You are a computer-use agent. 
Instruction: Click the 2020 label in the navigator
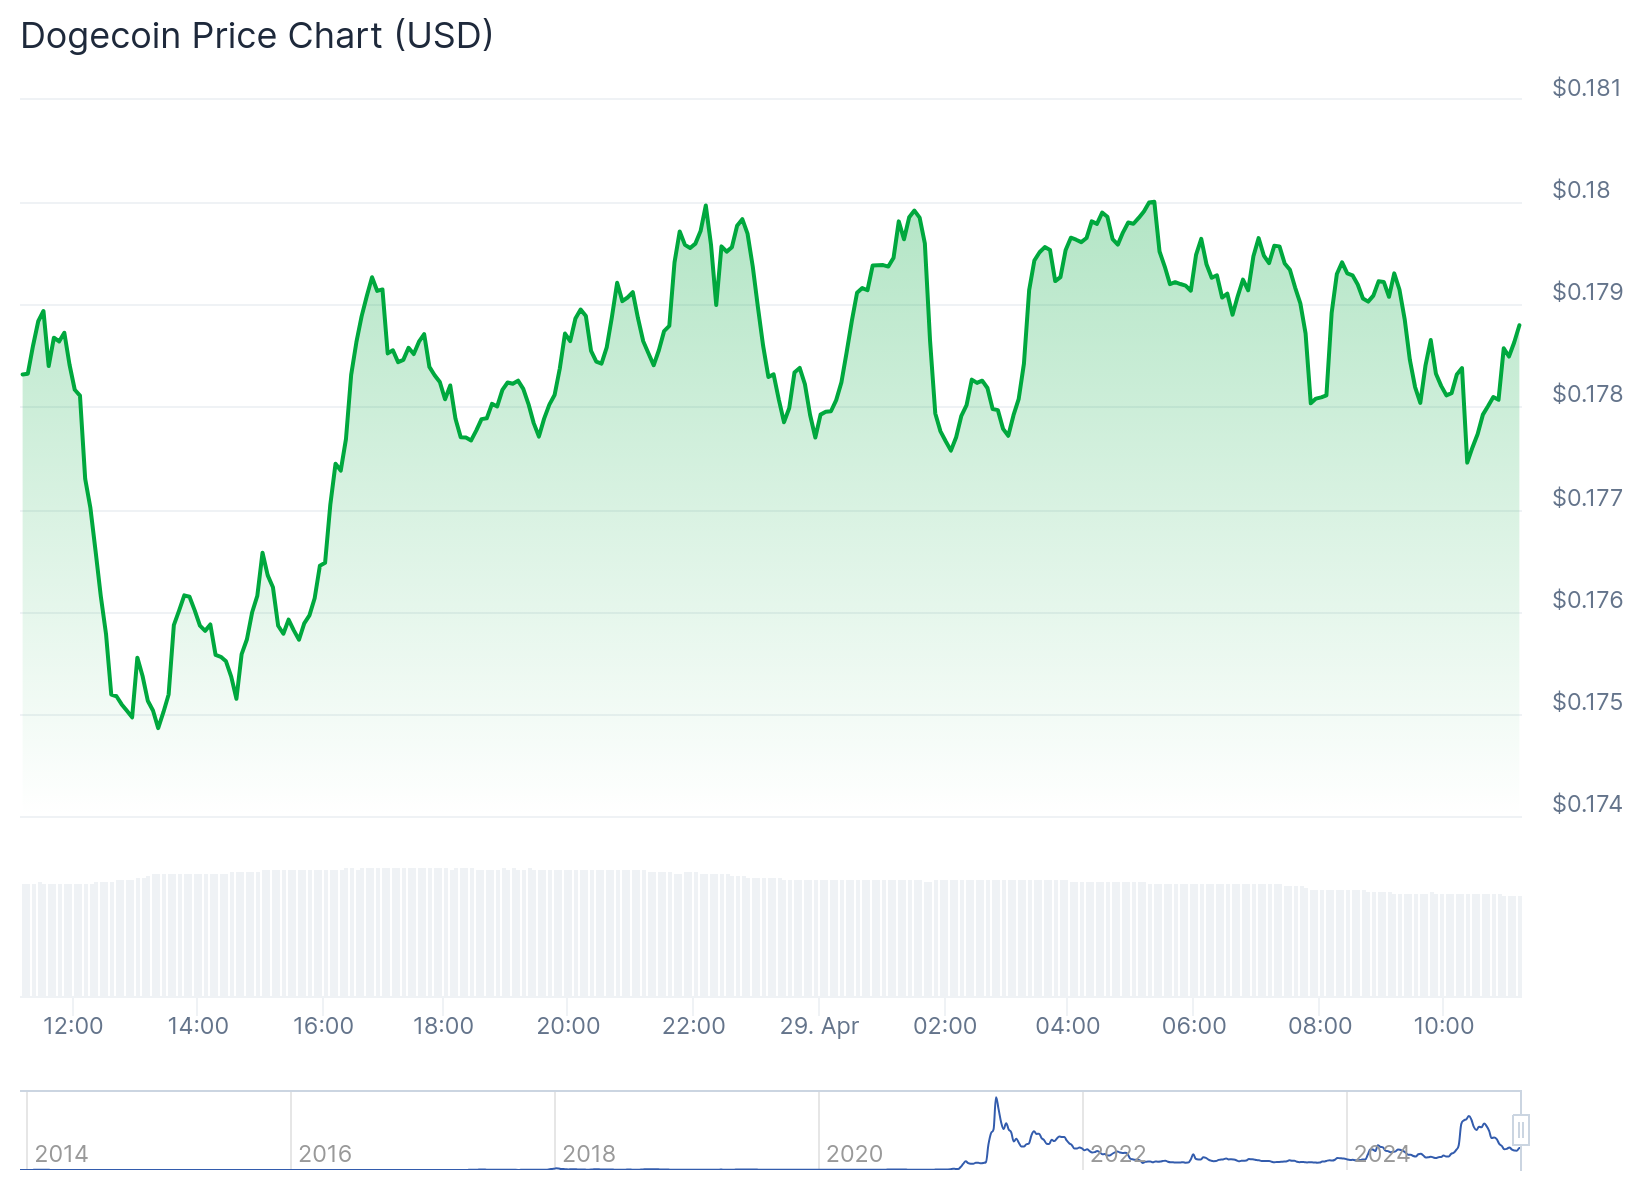pyautogui.click(x=854, y=1154)
